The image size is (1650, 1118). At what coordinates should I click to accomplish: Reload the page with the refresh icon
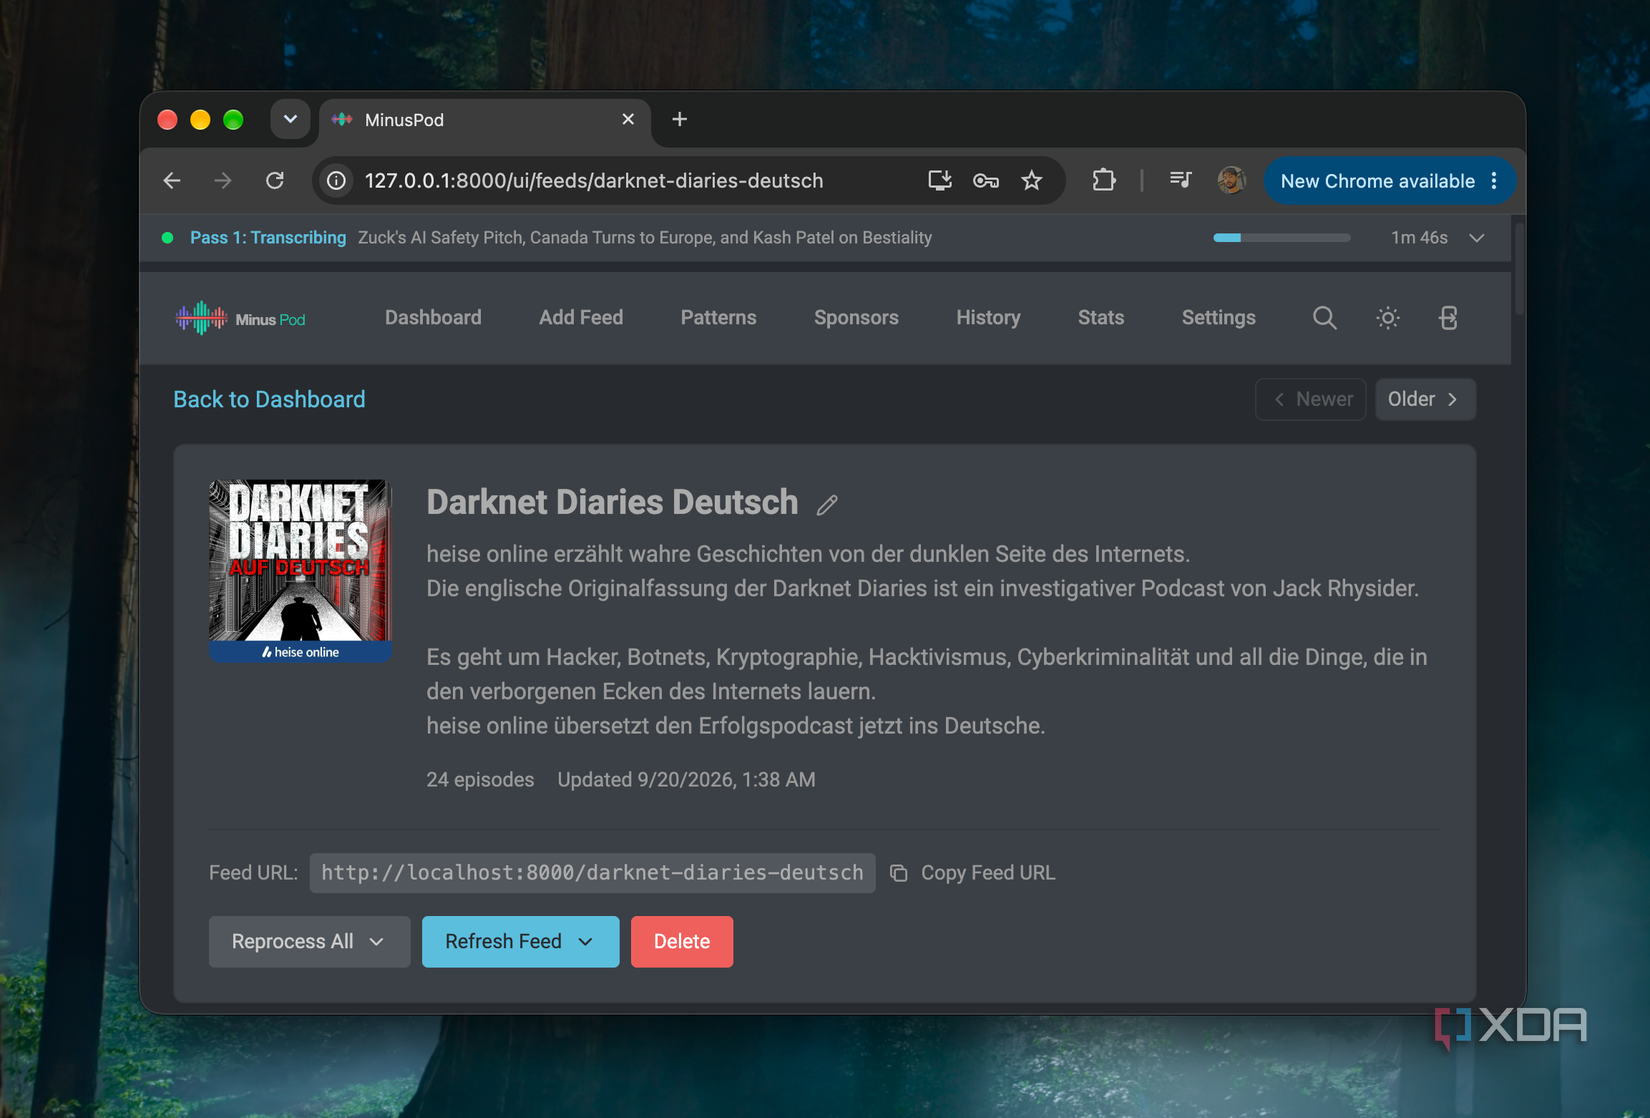[x=275, y=181]
